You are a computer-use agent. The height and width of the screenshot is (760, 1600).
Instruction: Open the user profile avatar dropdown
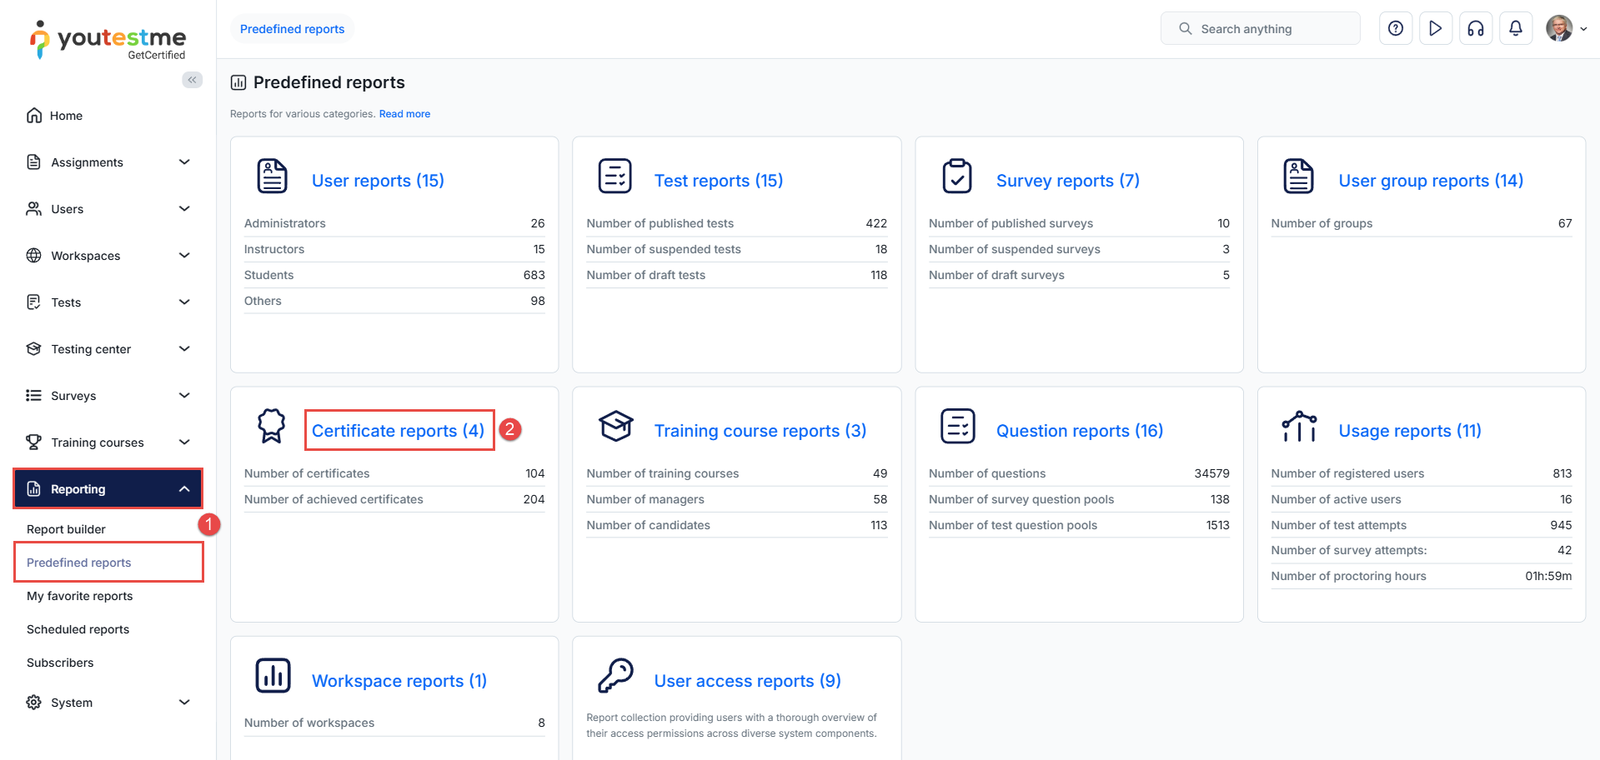point(1566,29)
